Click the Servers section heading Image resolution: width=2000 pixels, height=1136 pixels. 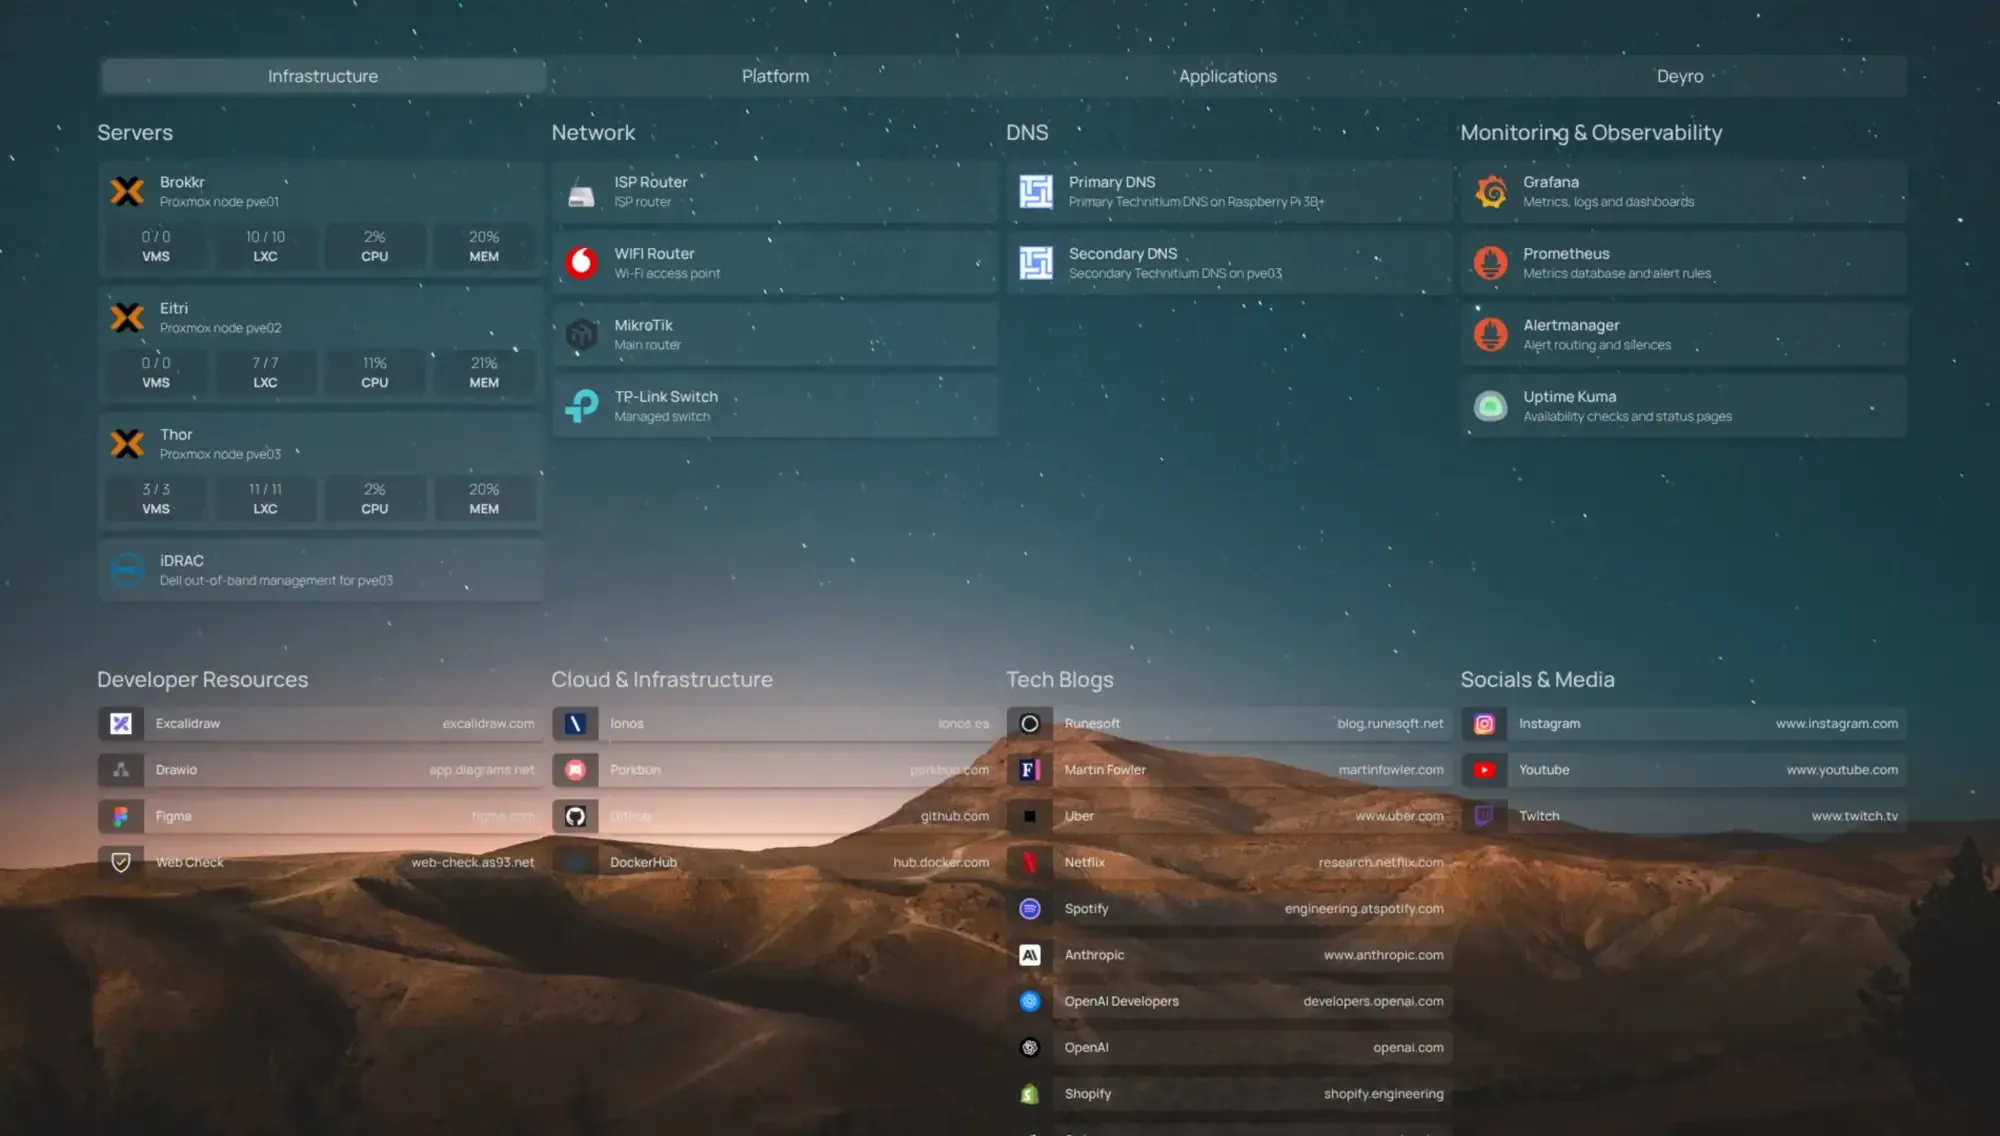[x=135, y=132]
